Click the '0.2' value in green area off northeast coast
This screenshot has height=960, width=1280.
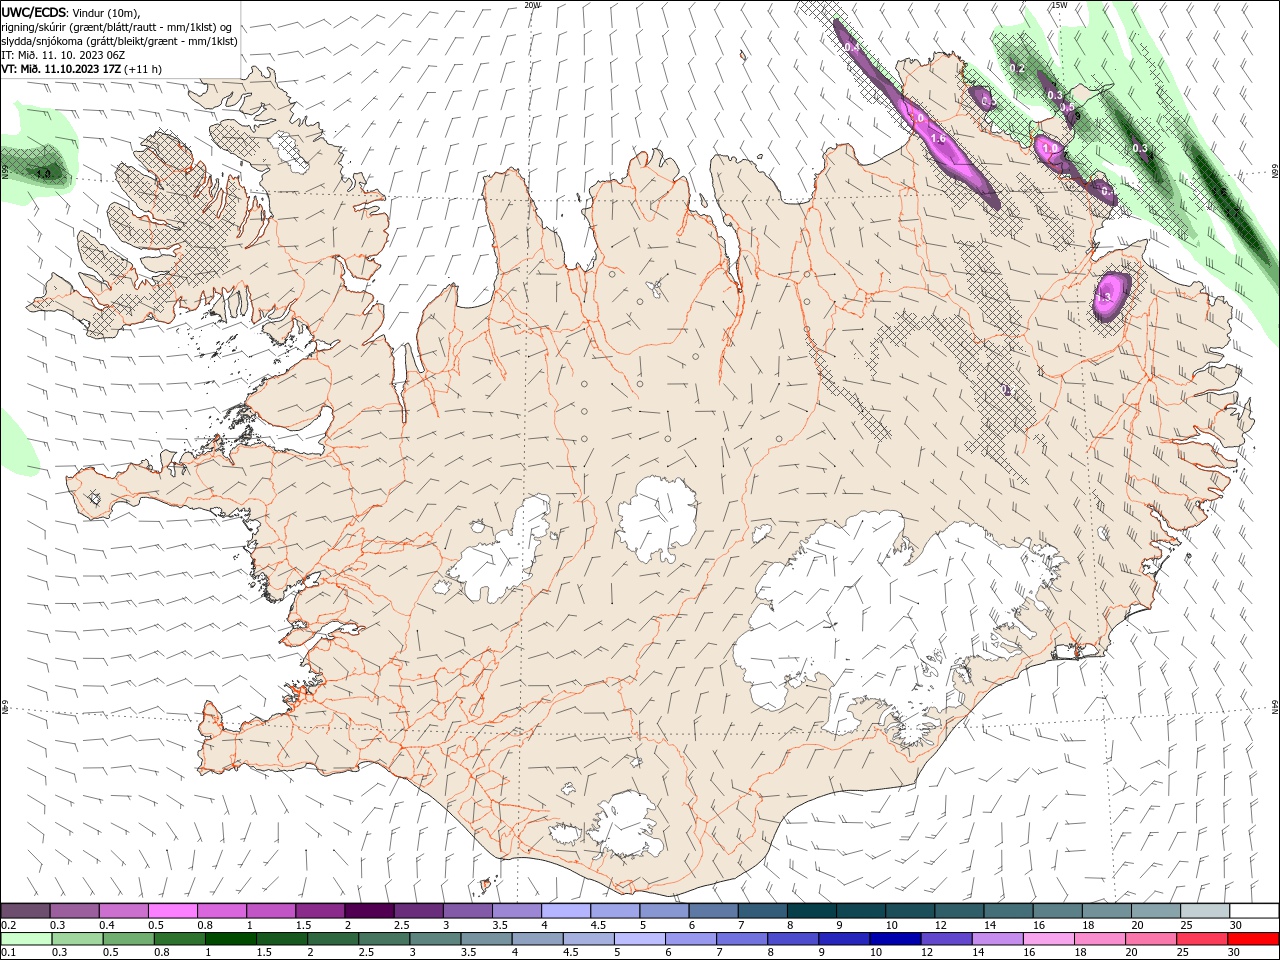[1018, 68]
